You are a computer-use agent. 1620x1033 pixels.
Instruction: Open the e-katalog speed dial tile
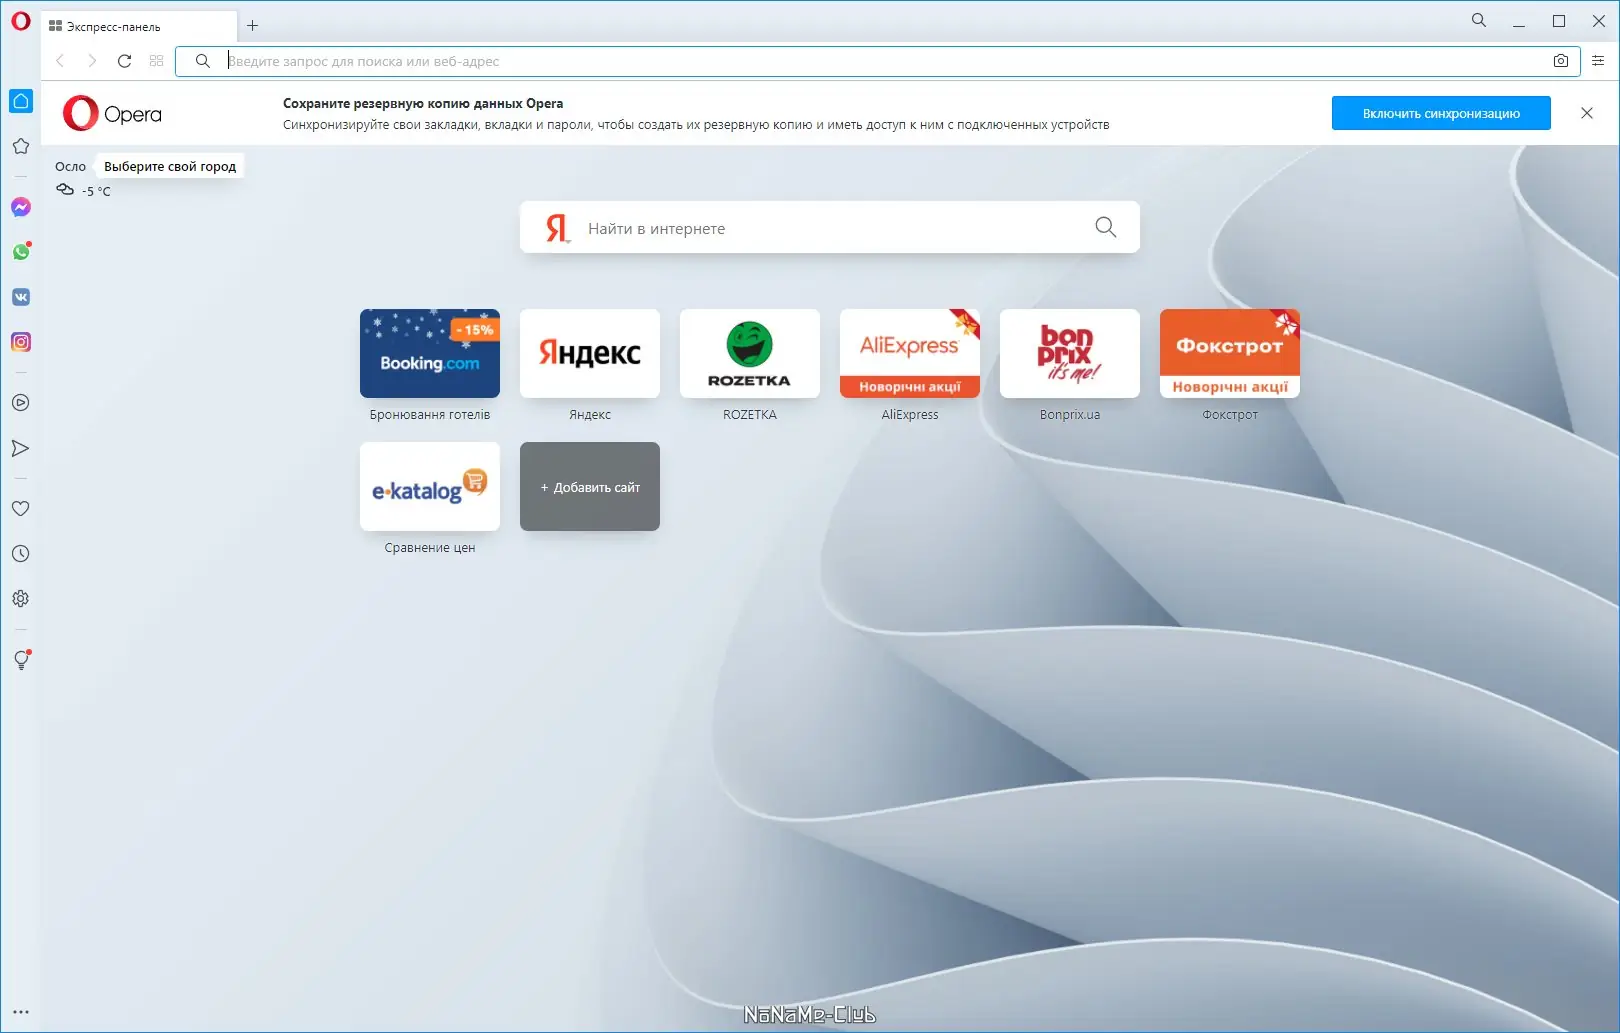click(x=430, y=486)
